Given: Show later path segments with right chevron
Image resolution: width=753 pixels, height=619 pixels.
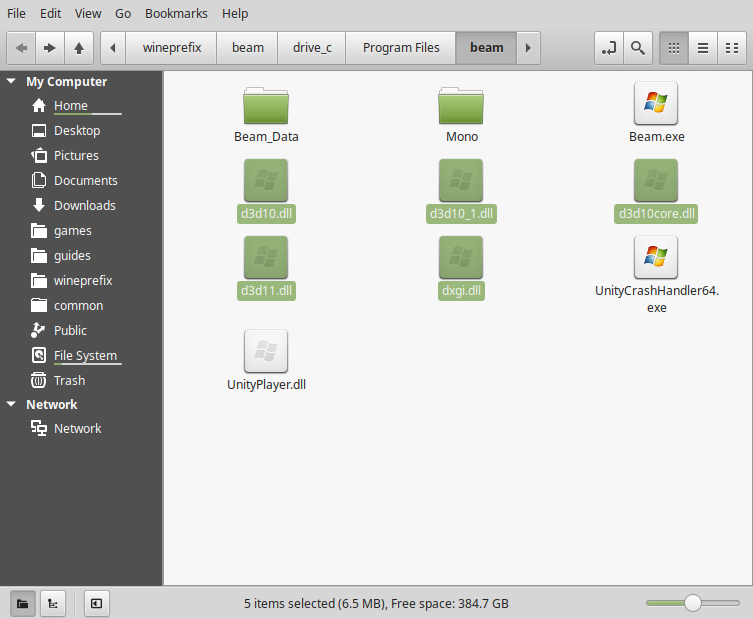Looking at the screenshot, I should tap(528, 48).
